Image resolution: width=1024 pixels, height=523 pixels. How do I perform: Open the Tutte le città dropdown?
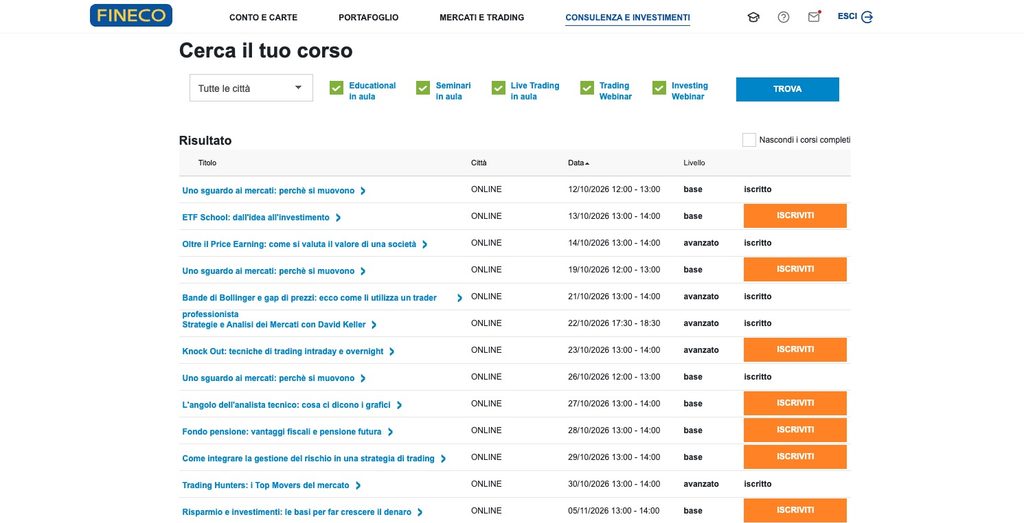(x=251, y=88)
